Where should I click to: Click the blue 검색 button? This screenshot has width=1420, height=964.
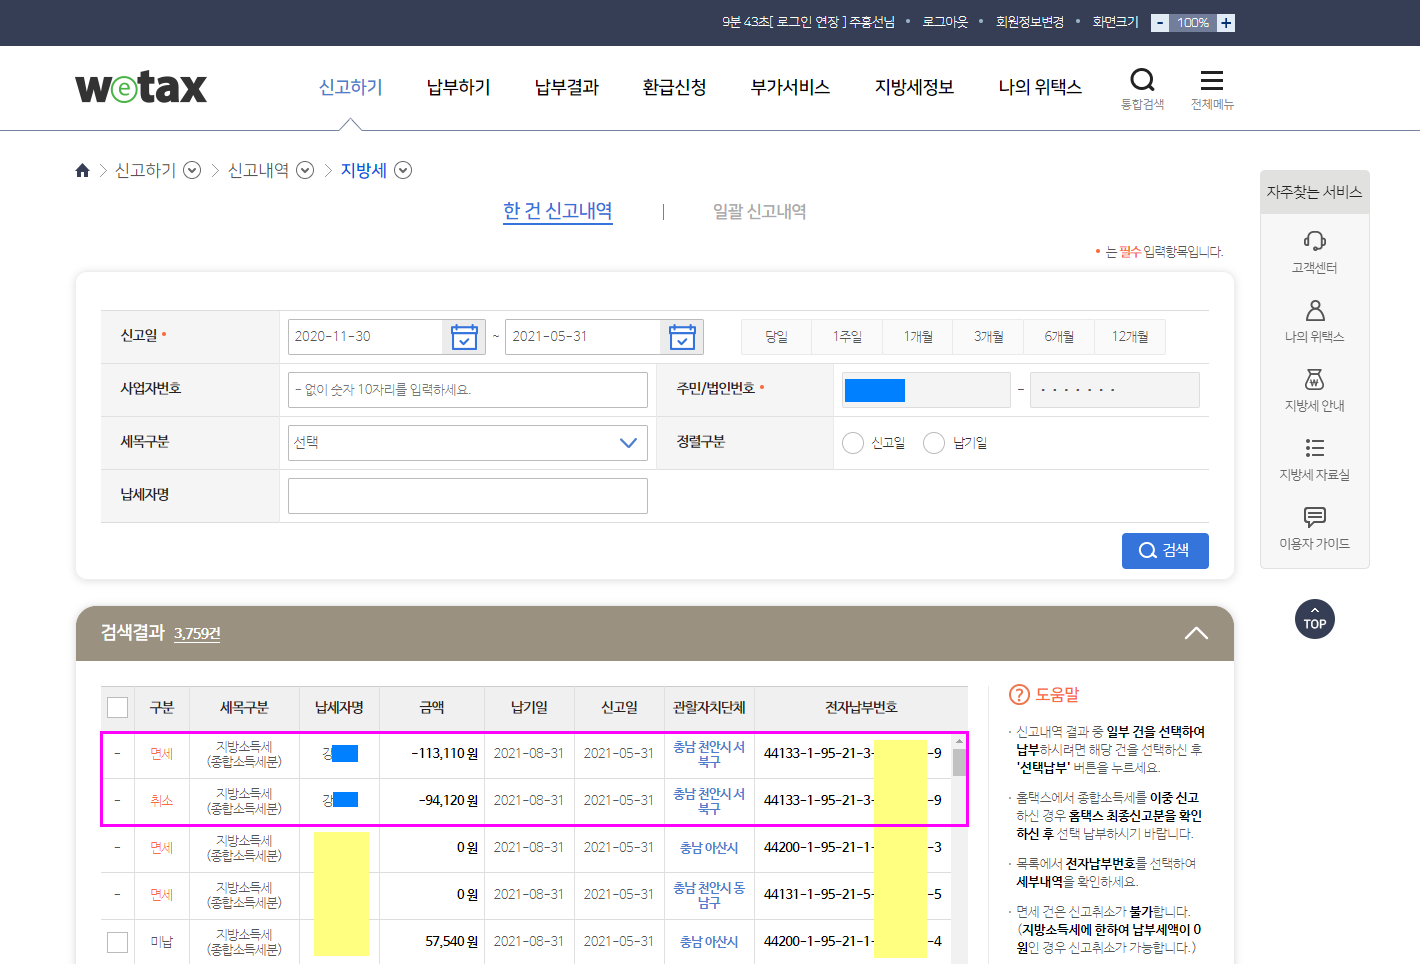coord(1164,551)
